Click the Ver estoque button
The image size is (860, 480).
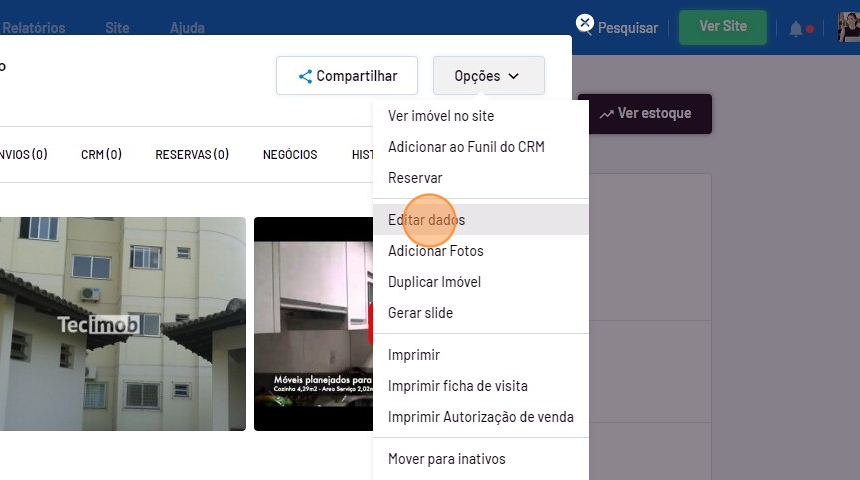pyautogui.click(x=645, y=114)
